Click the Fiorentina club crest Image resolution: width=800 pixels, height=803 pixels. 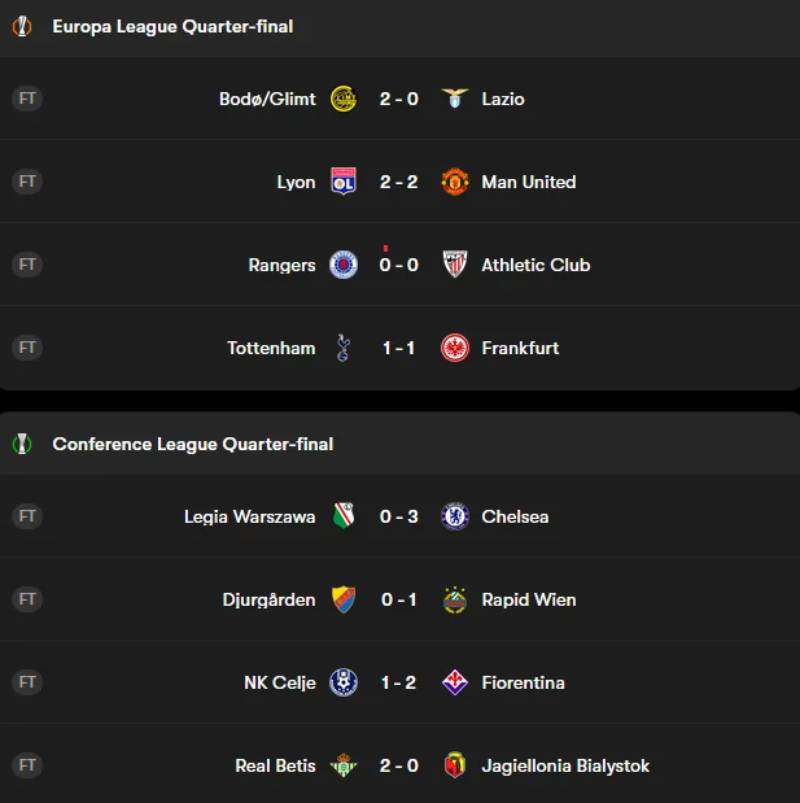[455, 683]
